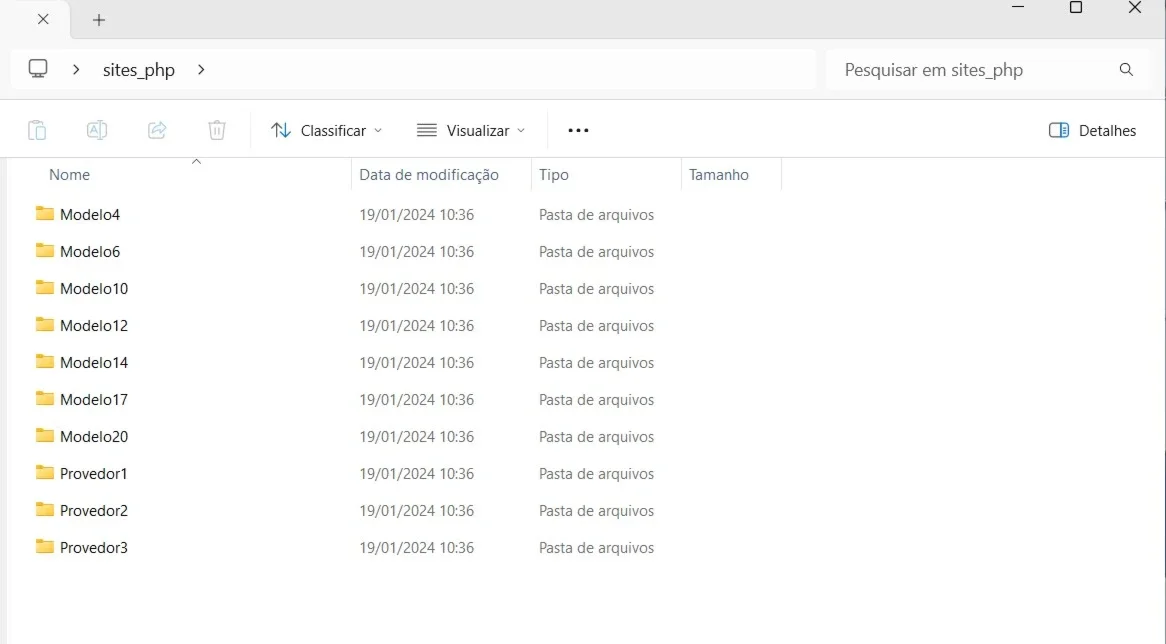
Task: Sort by Tamanho column header
Action: (x=718, y=175)
